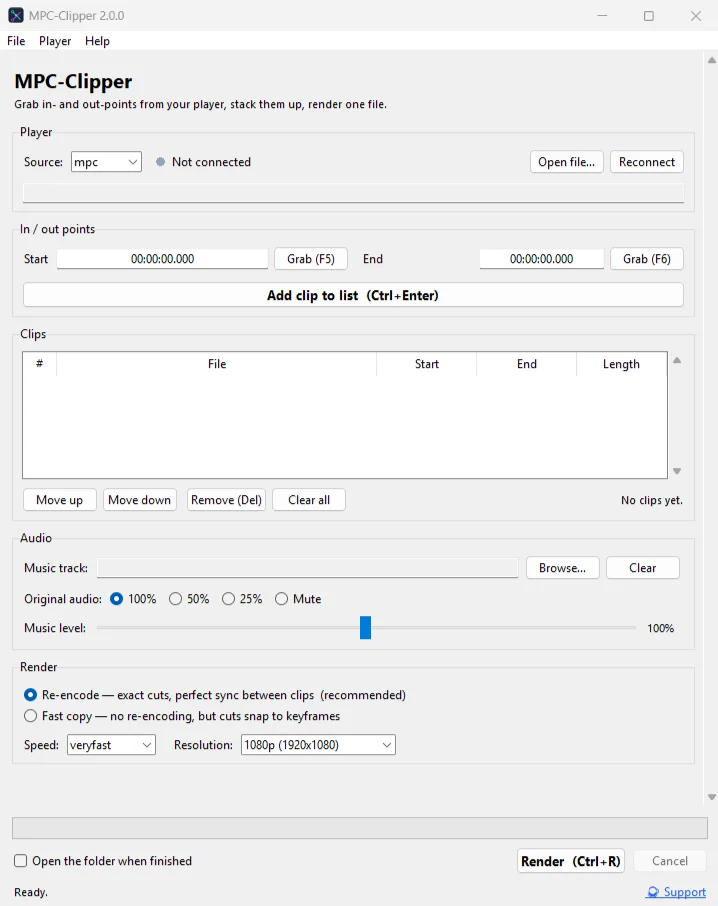Screen dimensions: 718x906
Task: Click the Open file... button
Action: coord(567,162)
